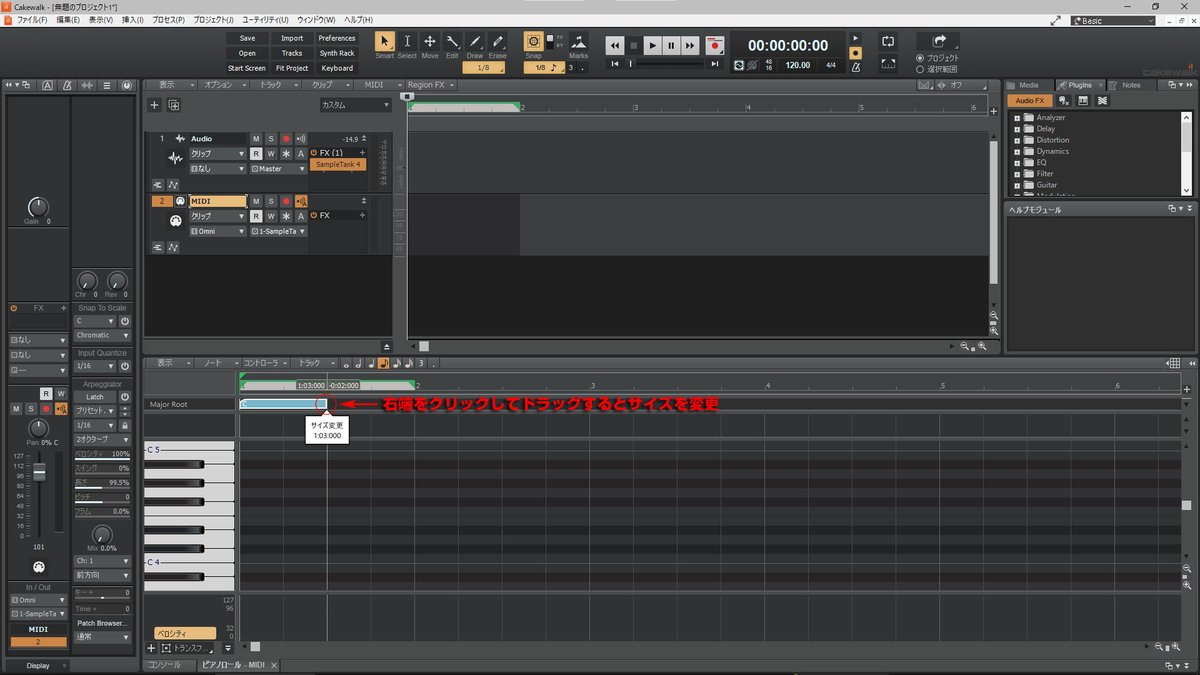Toggle loop on/off icon
The height and width of the screenshot is (675, 1200).
point(888,41)
